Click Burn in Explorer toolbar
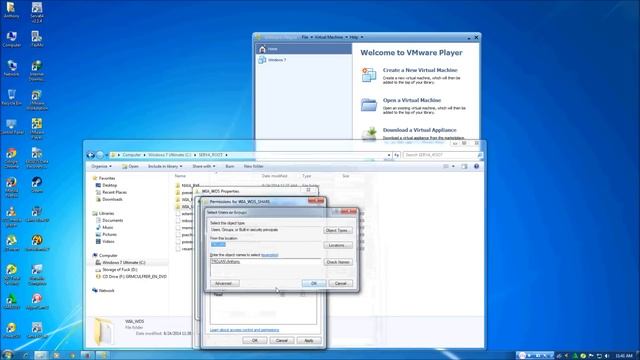 230,167
